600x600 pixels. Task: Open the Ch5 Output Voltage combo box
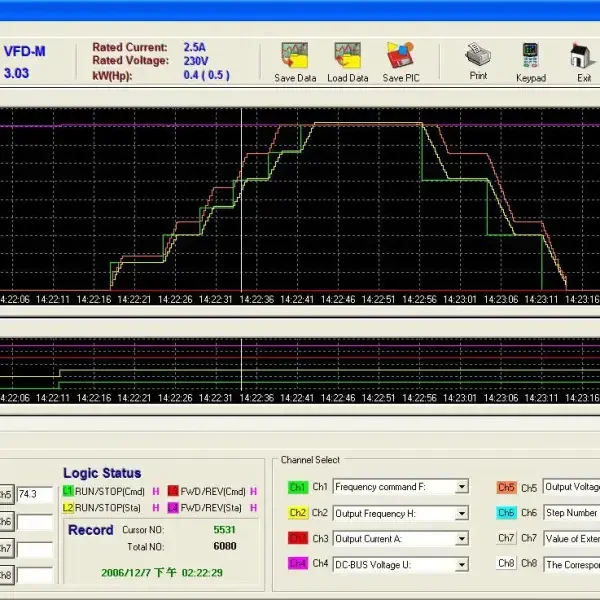click(571, 487)
